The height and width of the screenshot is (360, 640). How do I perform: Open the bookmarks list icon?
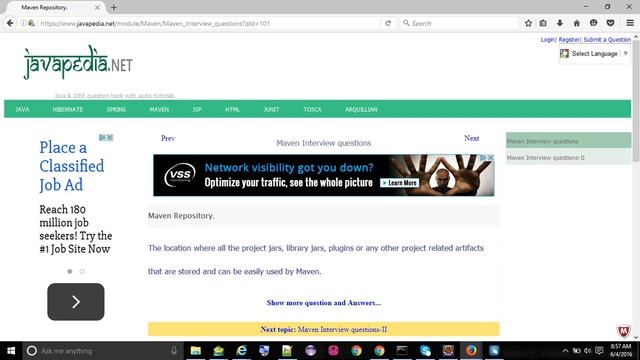pyautogui.click(x=543, y=23)
